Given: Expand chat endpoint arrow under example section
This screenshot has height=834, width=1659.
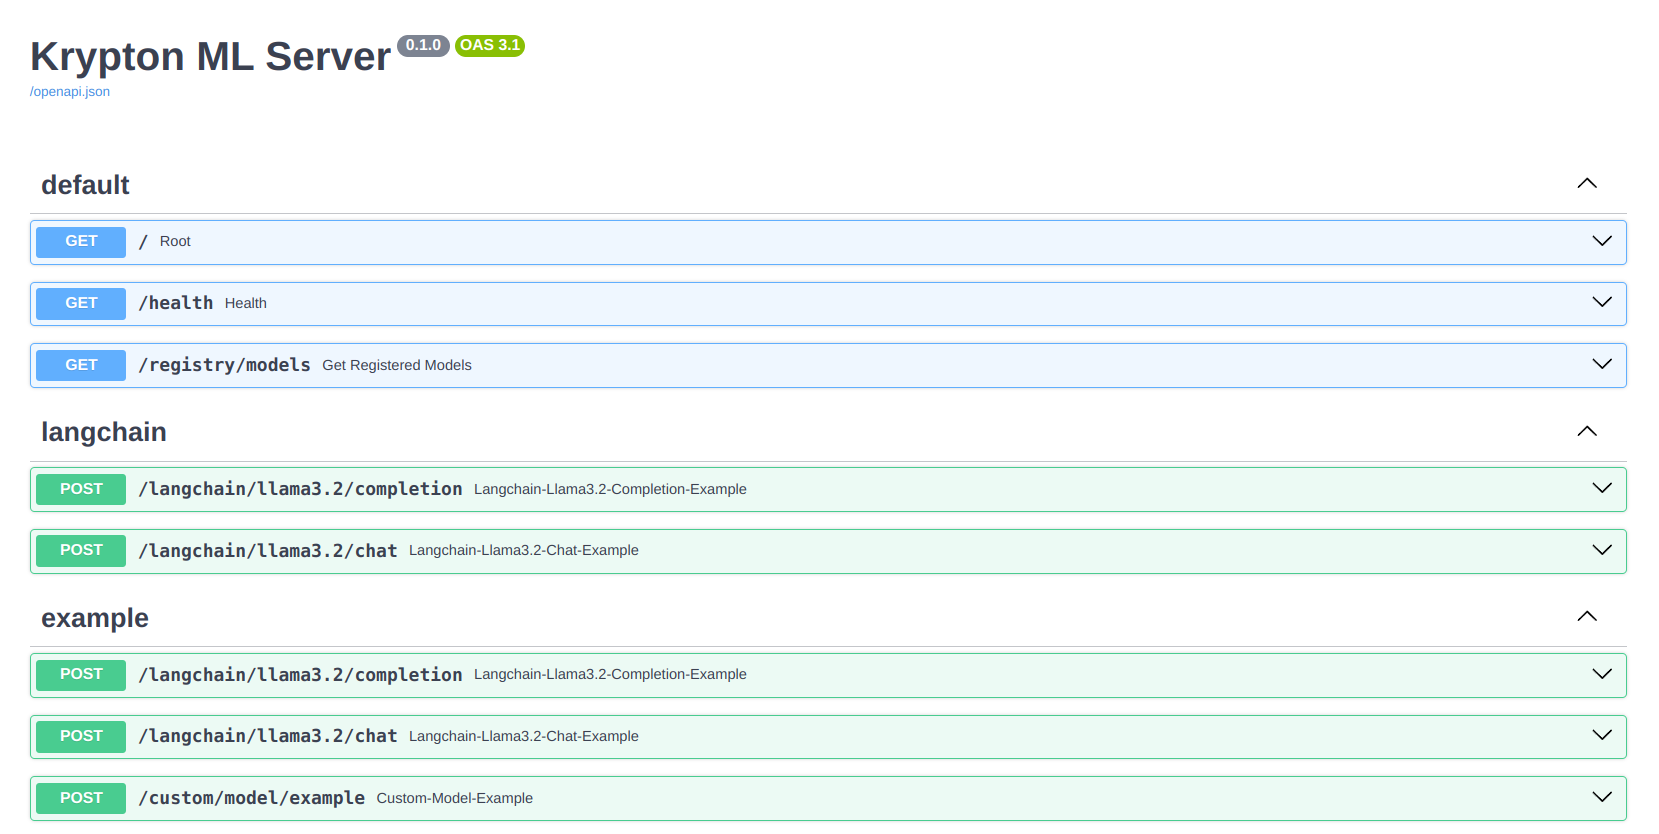Looking at the screenshot, I should 1602,735.
